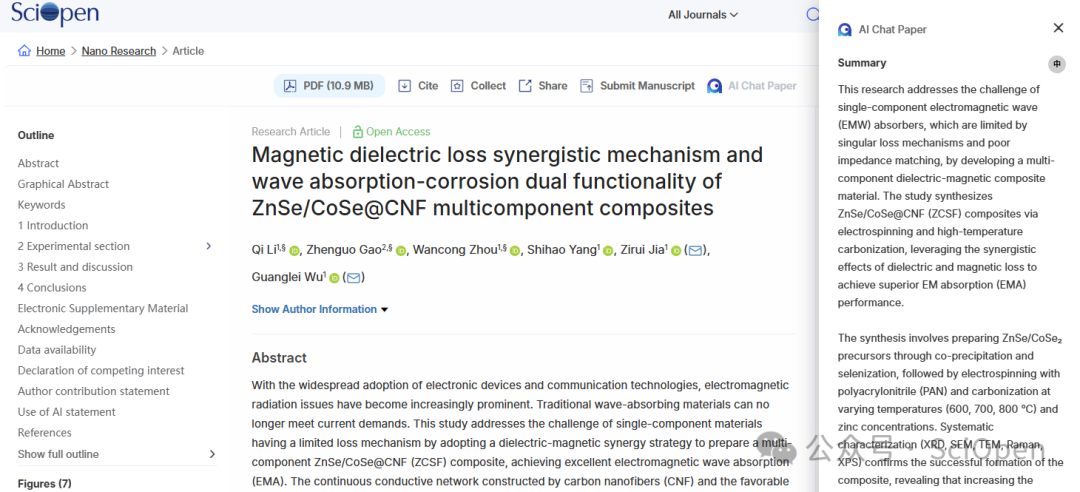Open Use of AI statement item
The width and height of the screenshot is (1080, 492).
(x=67, y=411)
